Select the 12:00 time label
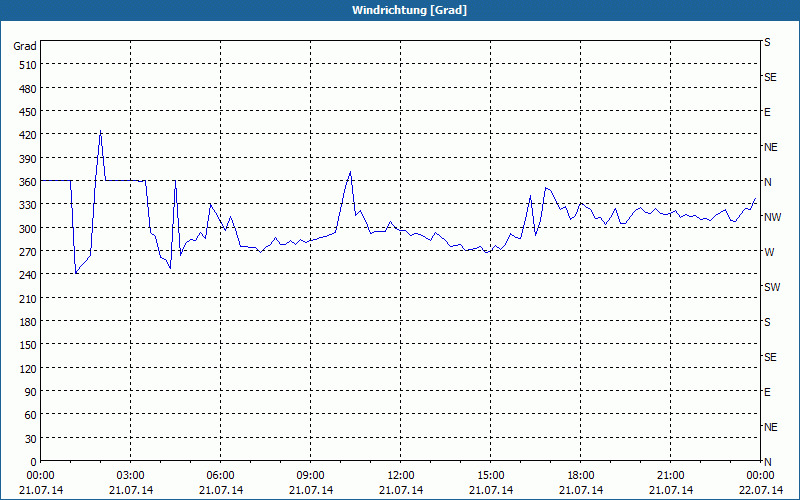800x500 pixels. point(401,476)
